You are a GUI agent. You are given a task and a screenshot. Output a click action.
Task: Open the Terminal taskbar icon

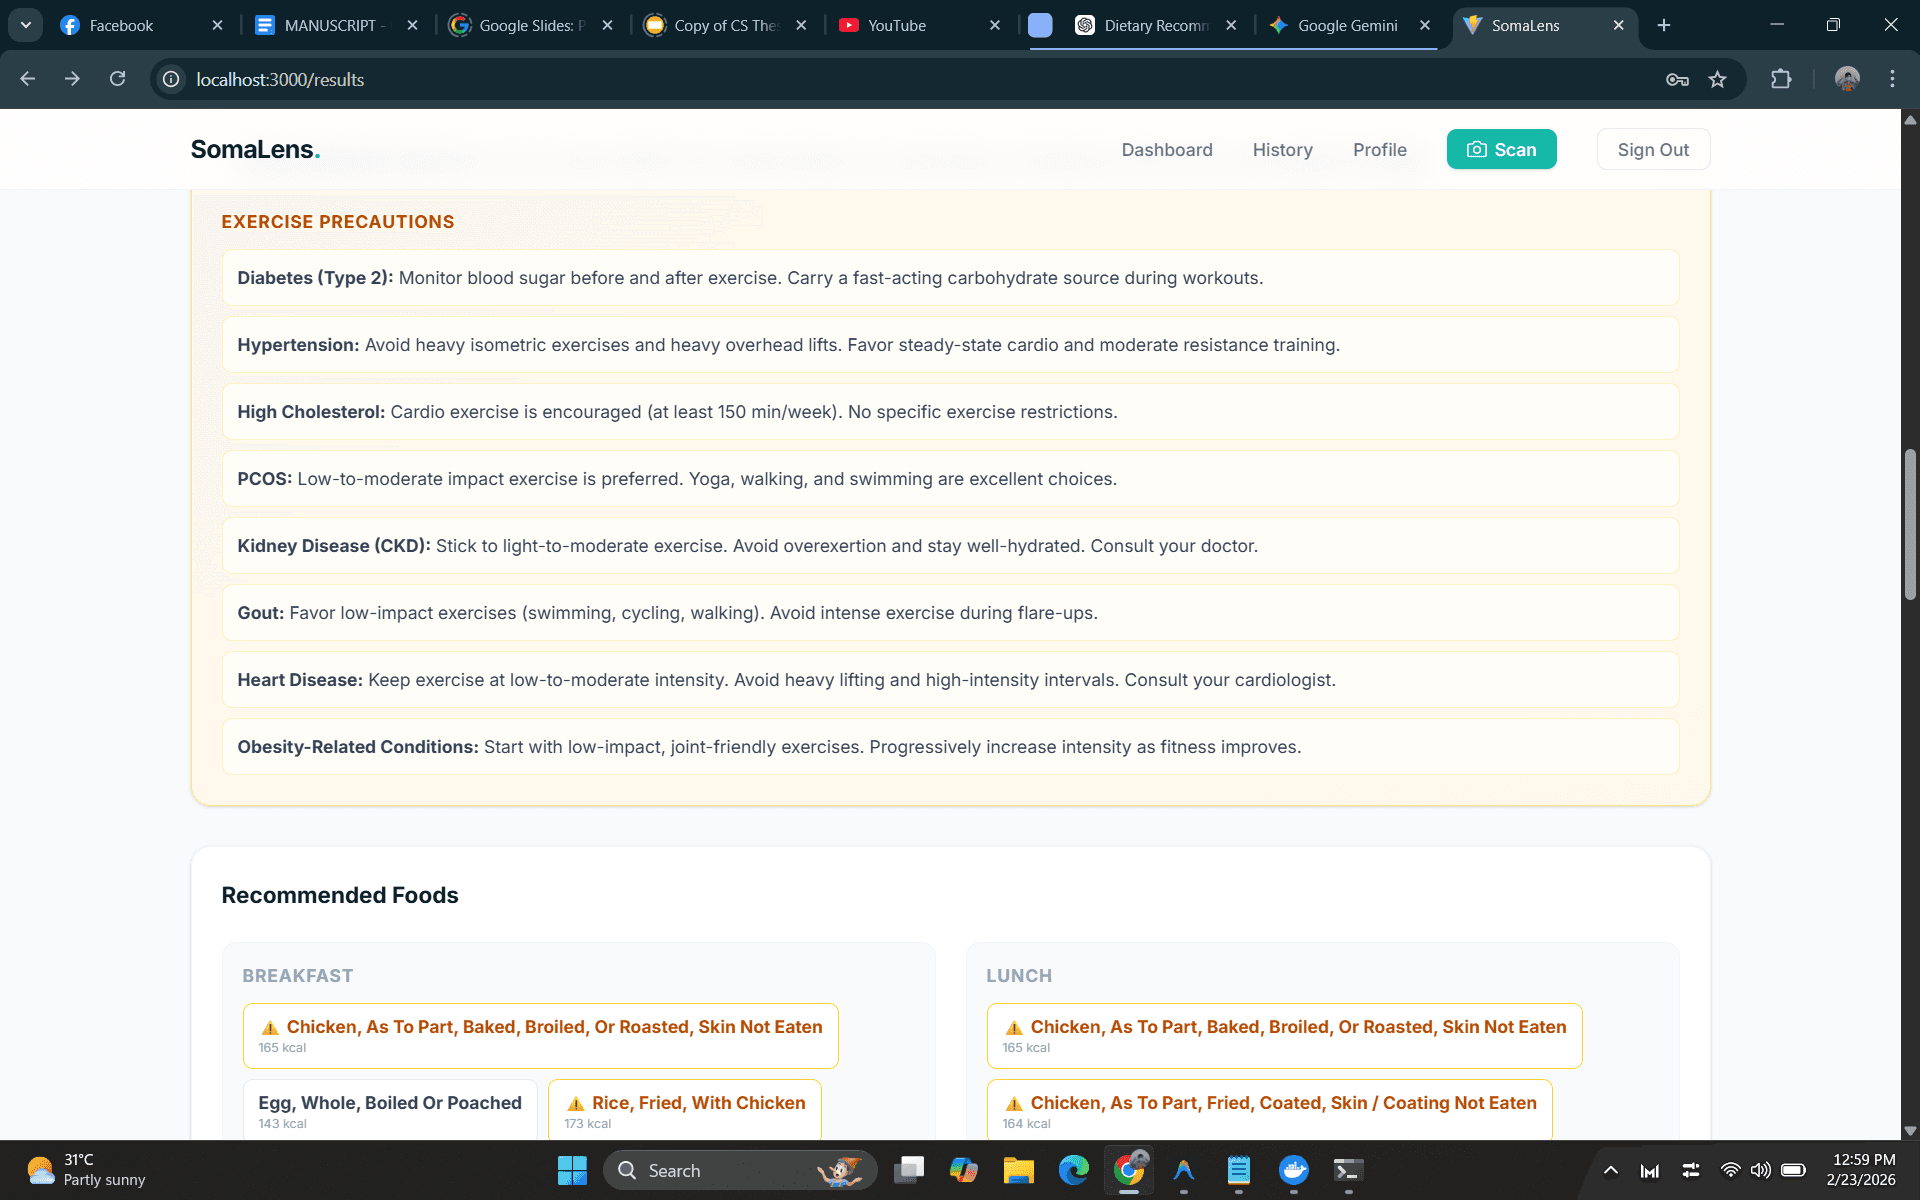[1348, 1170]
